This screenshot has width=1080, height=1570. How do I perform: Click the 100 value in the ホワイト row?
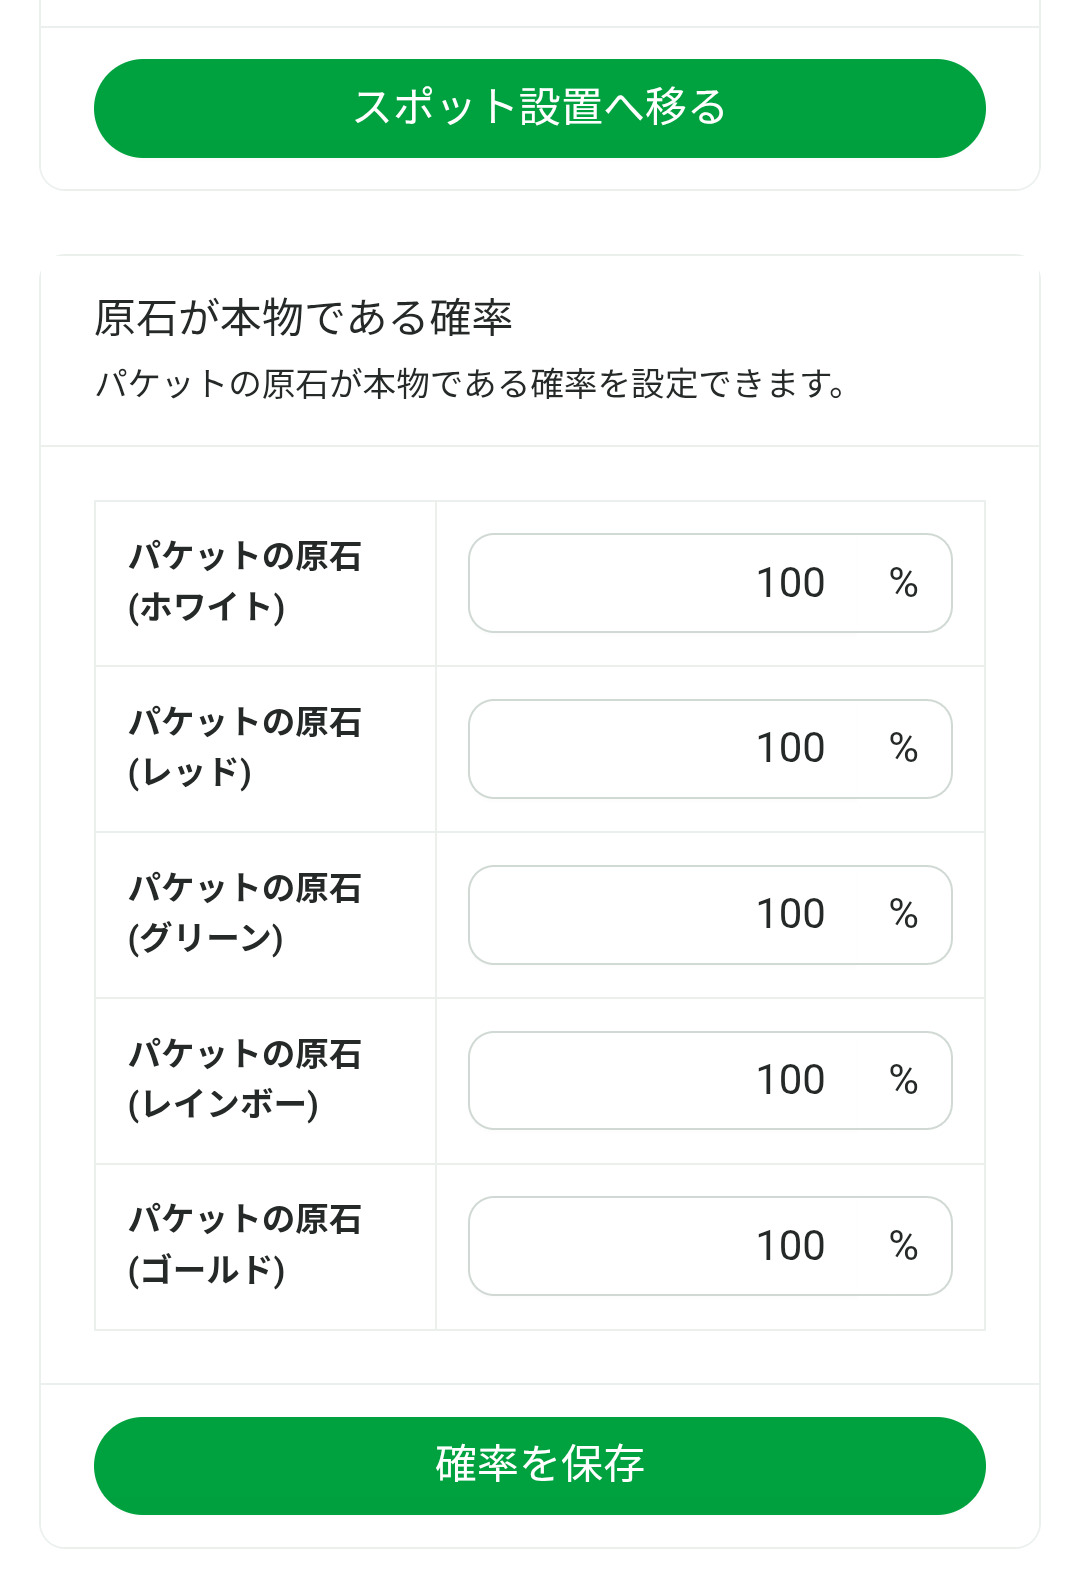point(790,583)
